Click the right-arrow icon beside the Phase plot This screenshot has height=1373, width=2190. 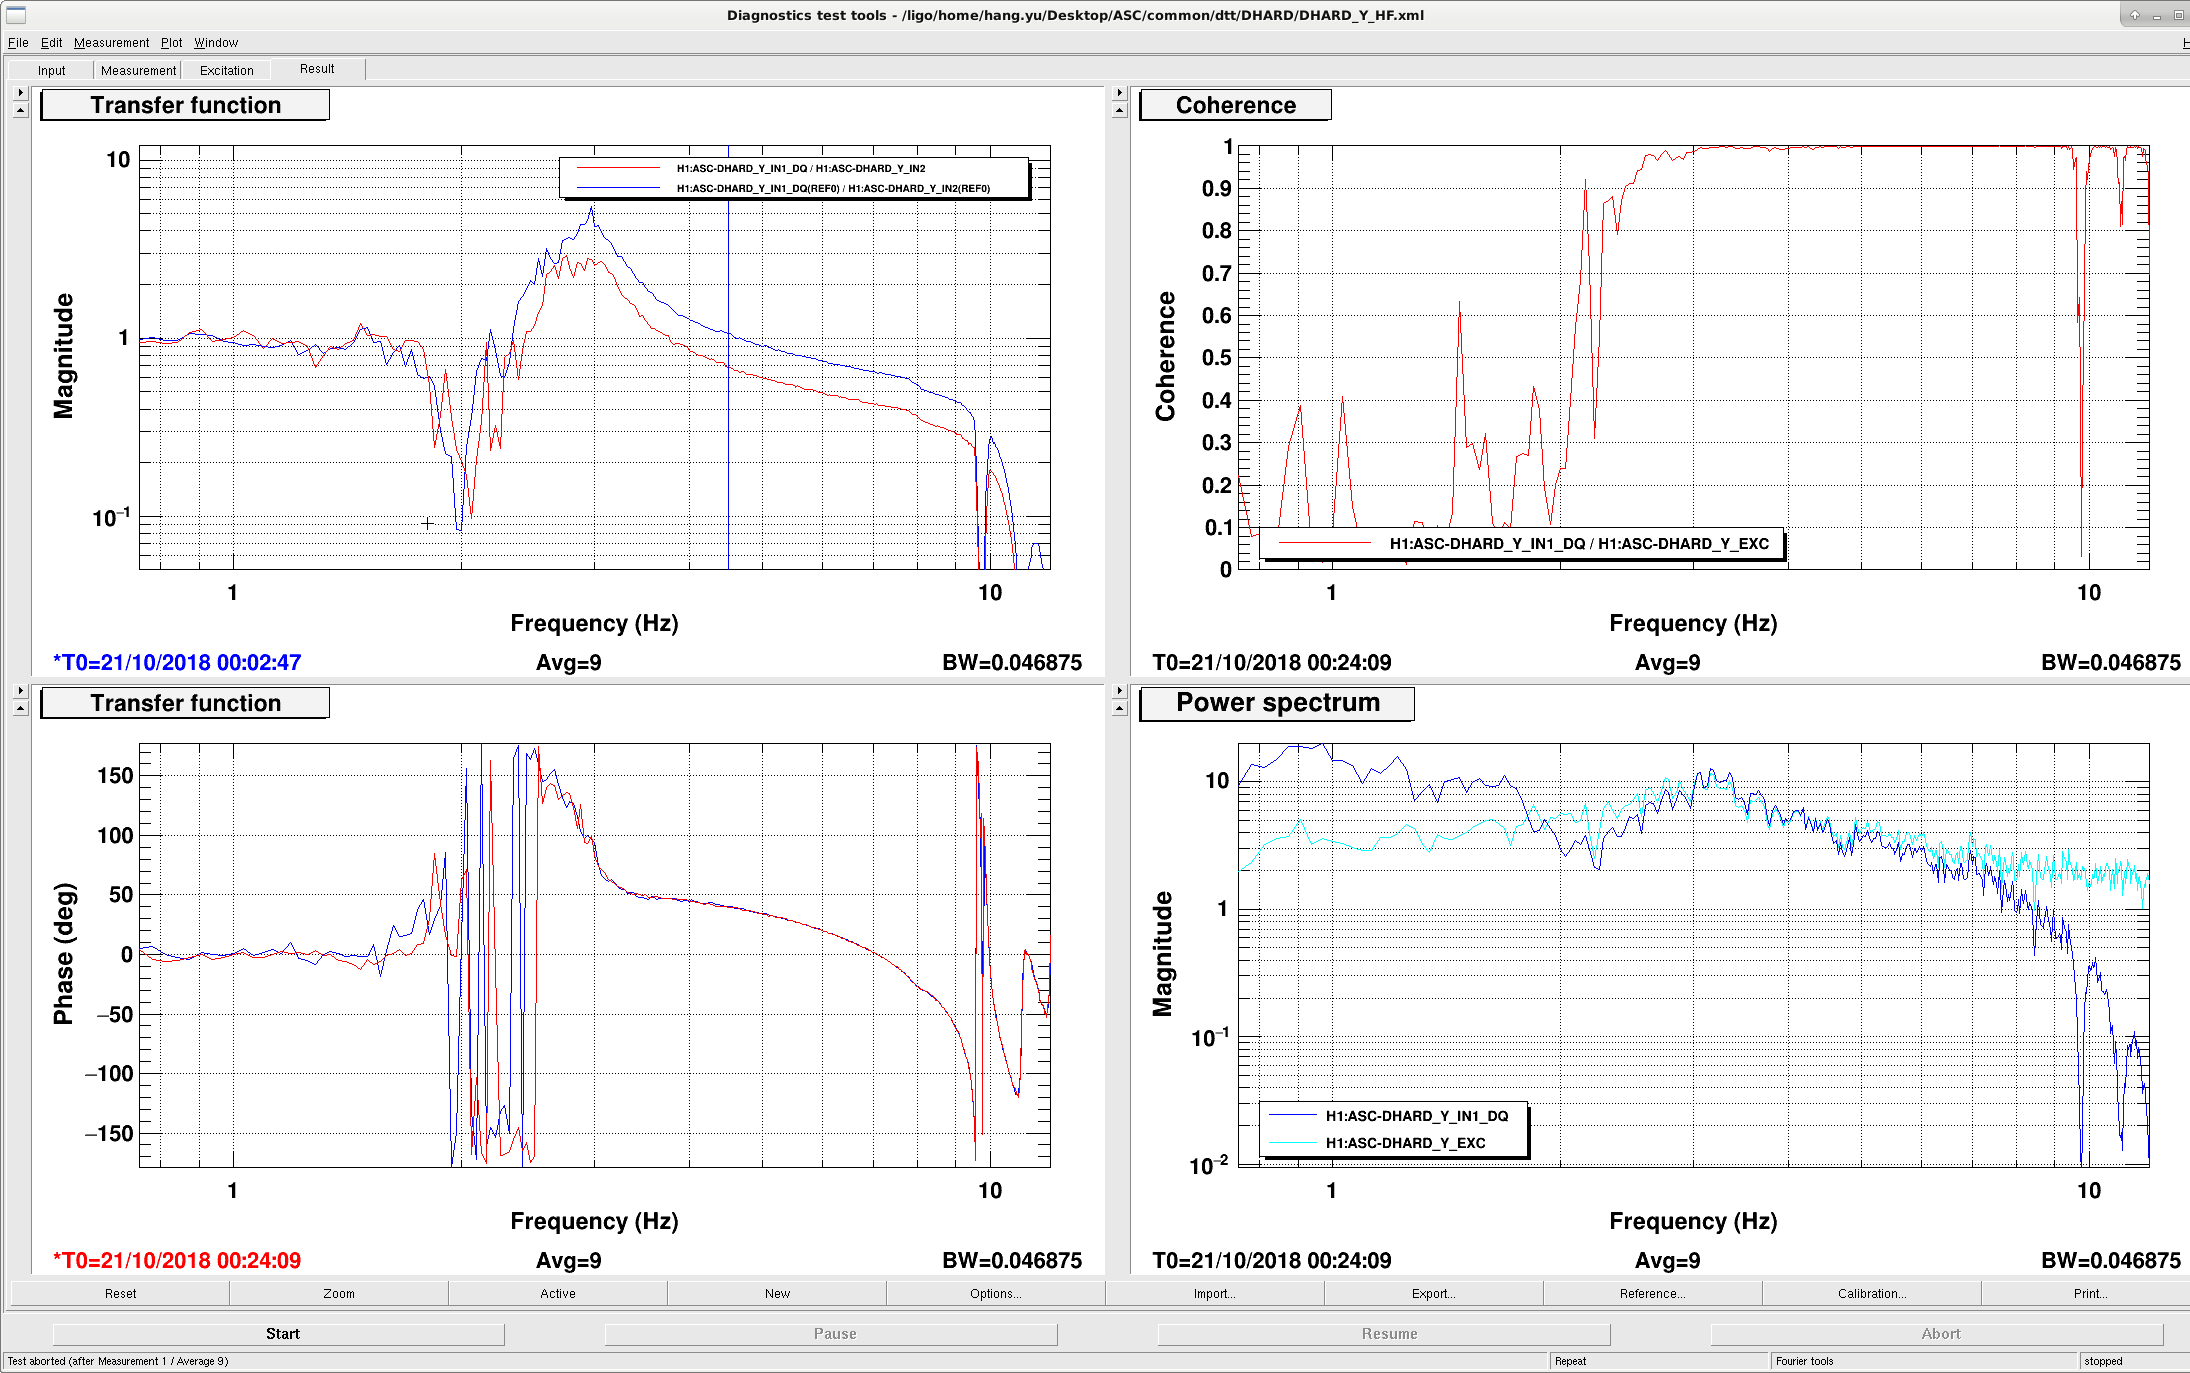pyautogui.click(x=20, y=690)
